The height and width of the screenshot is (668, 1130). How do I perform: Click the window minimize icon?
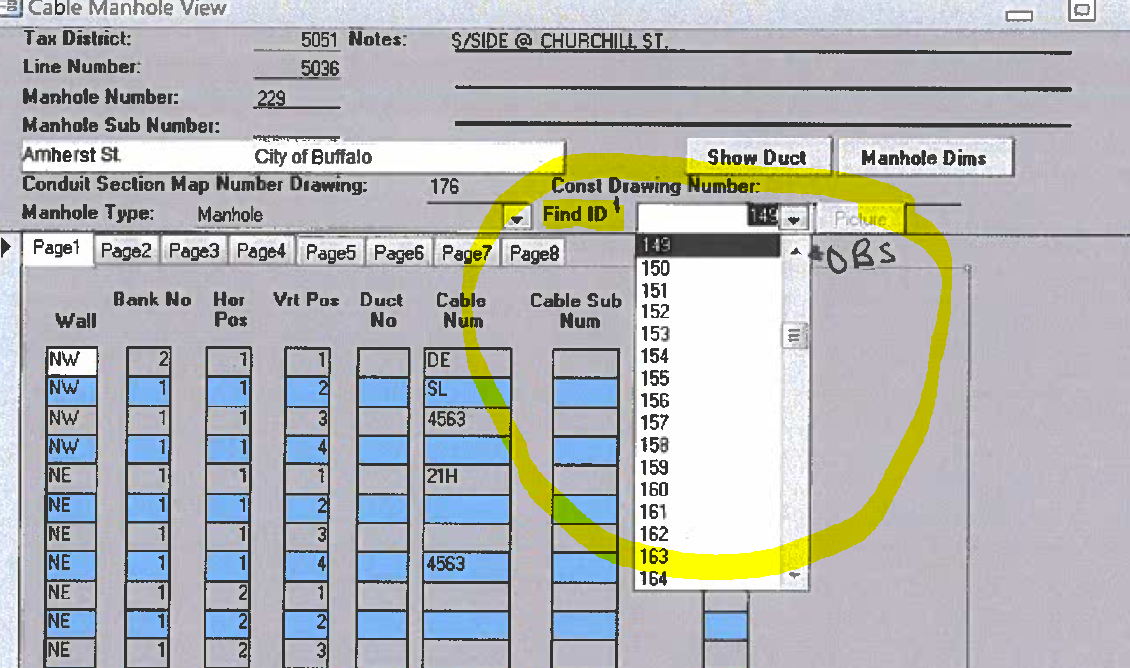click(x=1019, y=14)
